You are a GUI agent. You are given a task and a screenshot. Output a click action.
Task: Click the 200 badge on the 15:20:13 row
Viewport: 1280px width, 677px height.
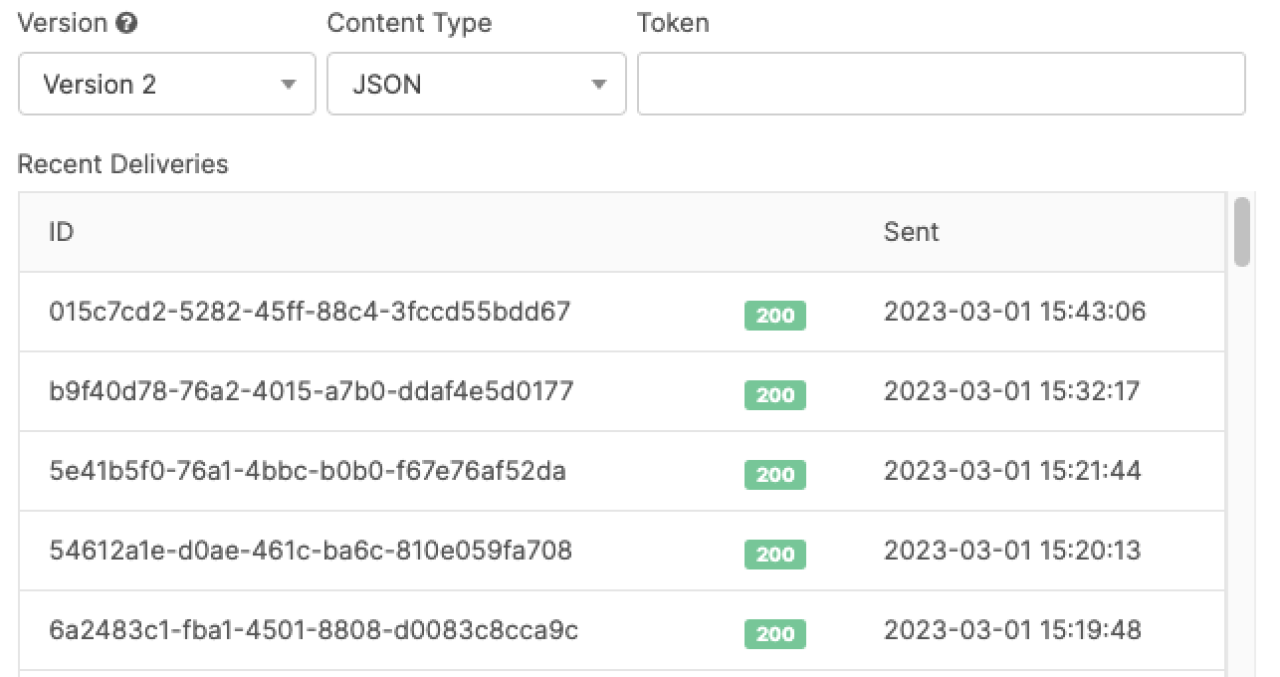tap(775, 554)
